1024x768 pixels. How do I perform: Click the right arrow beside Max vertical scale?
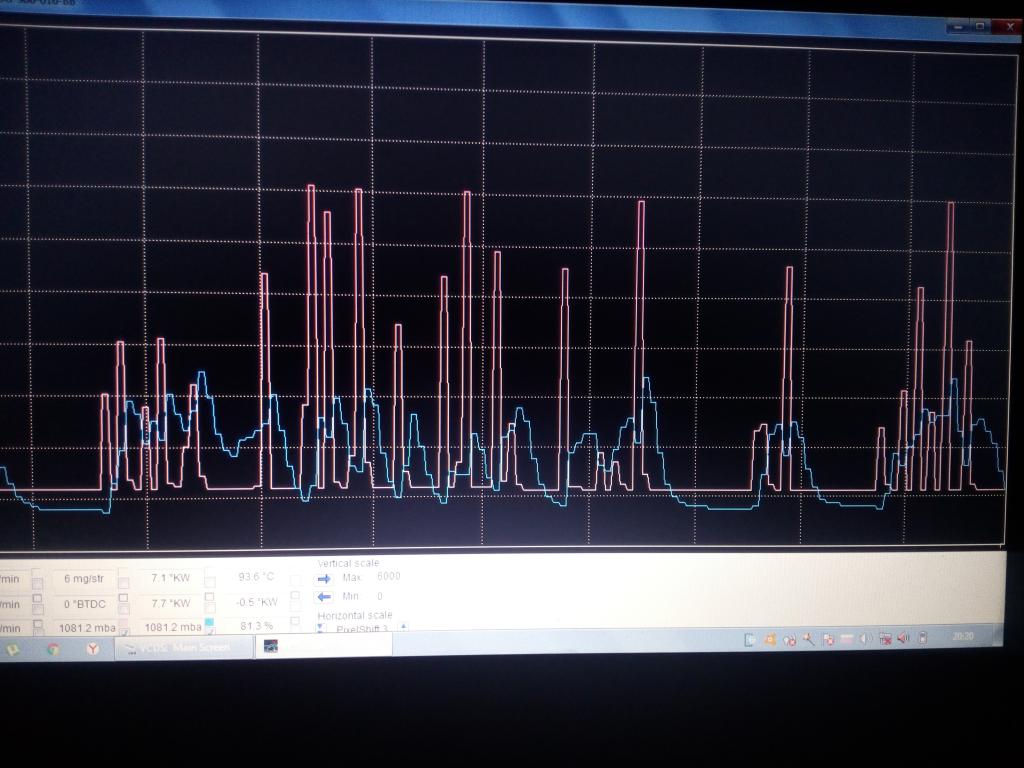[x=324, y=579]
